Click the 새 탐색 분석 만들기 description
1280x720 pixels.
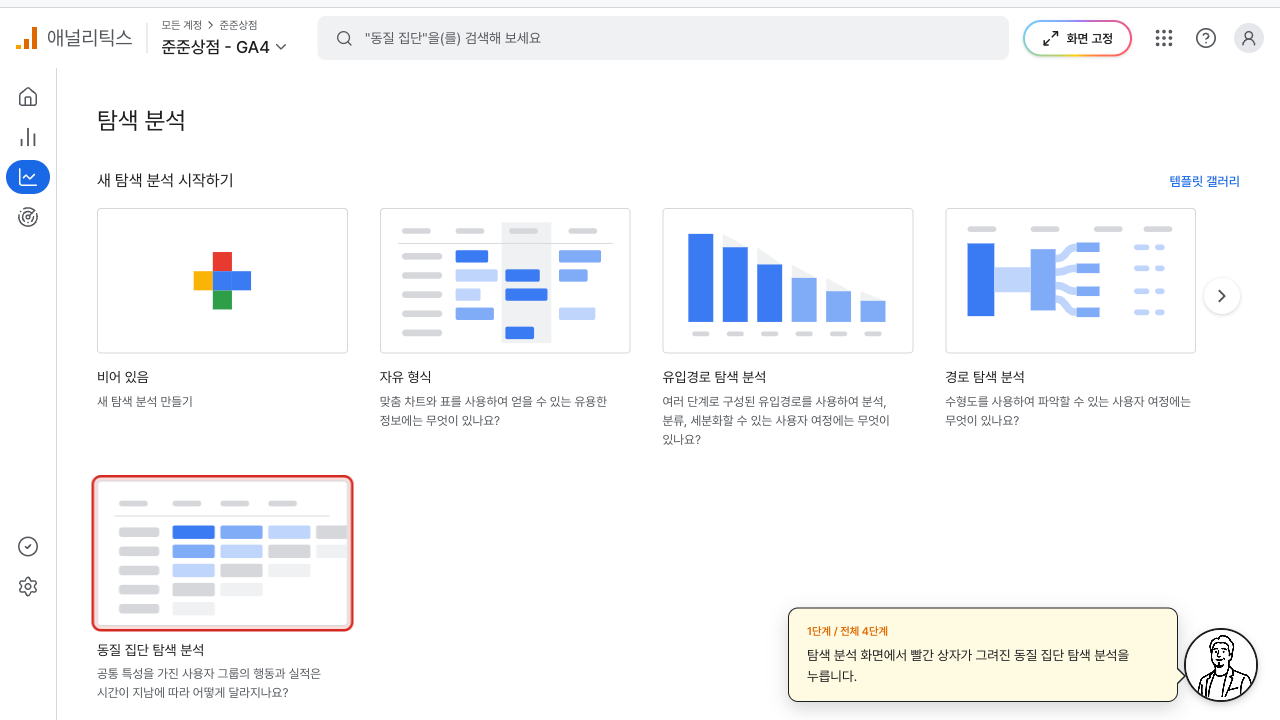(x=145, y=401)
